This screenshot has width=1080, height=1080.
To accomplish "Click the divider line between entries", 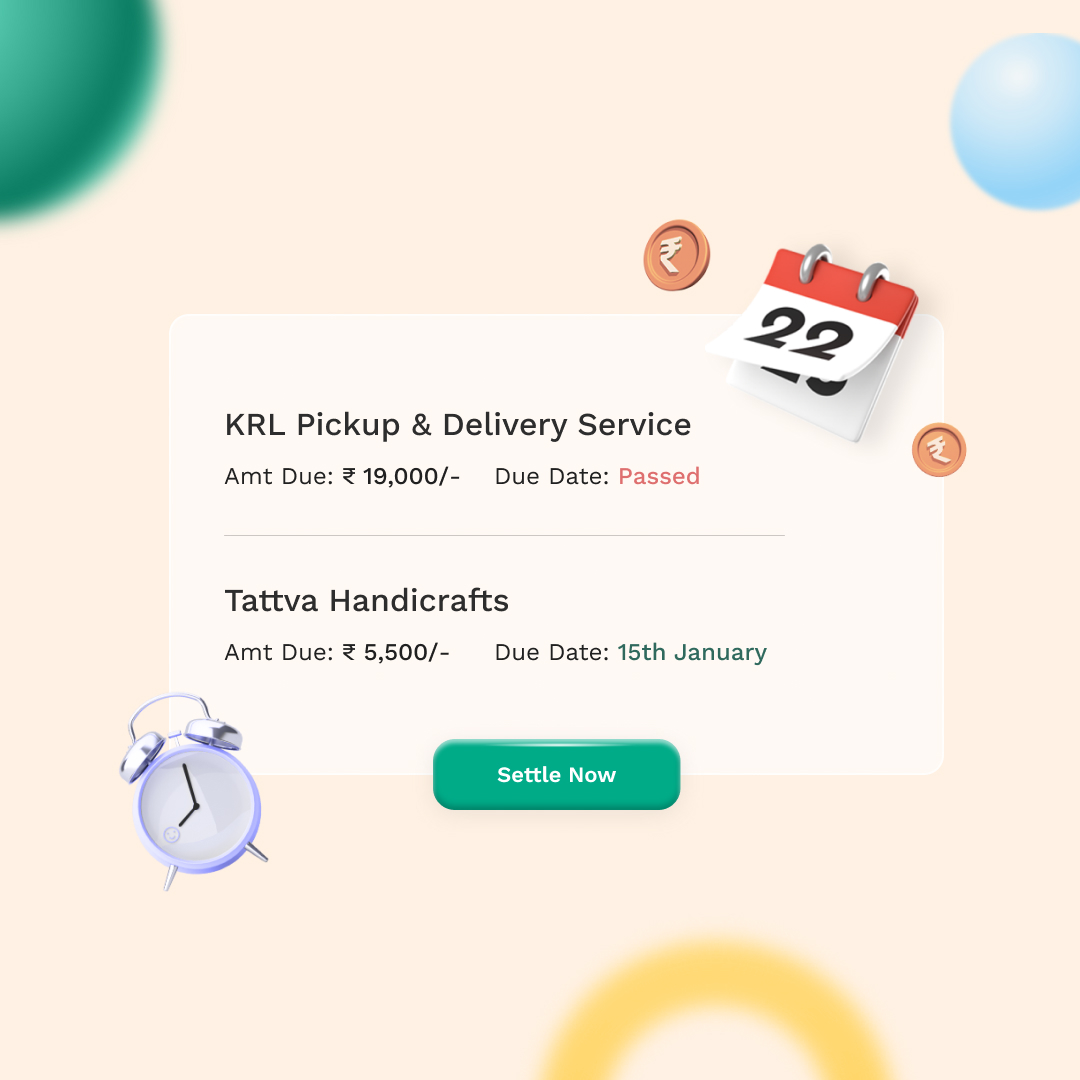I will pyautogui.click(x=504, y=535).
